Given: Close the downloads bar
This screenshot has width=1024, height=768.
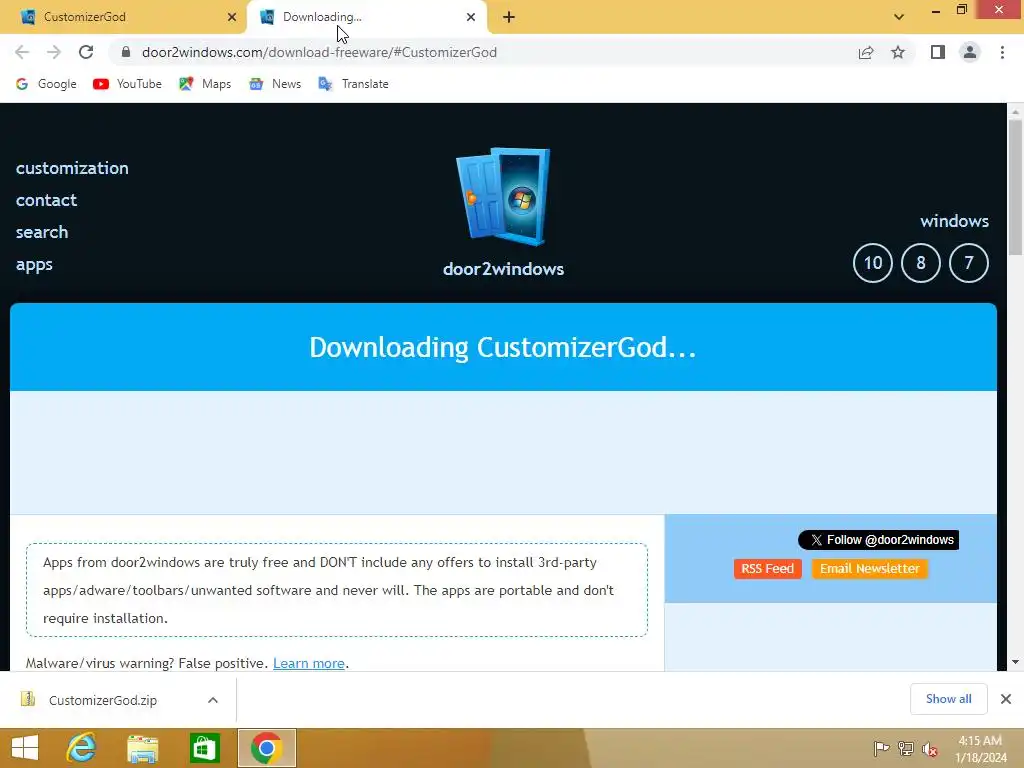Looking at the screenshot, I should [1006, 699].
